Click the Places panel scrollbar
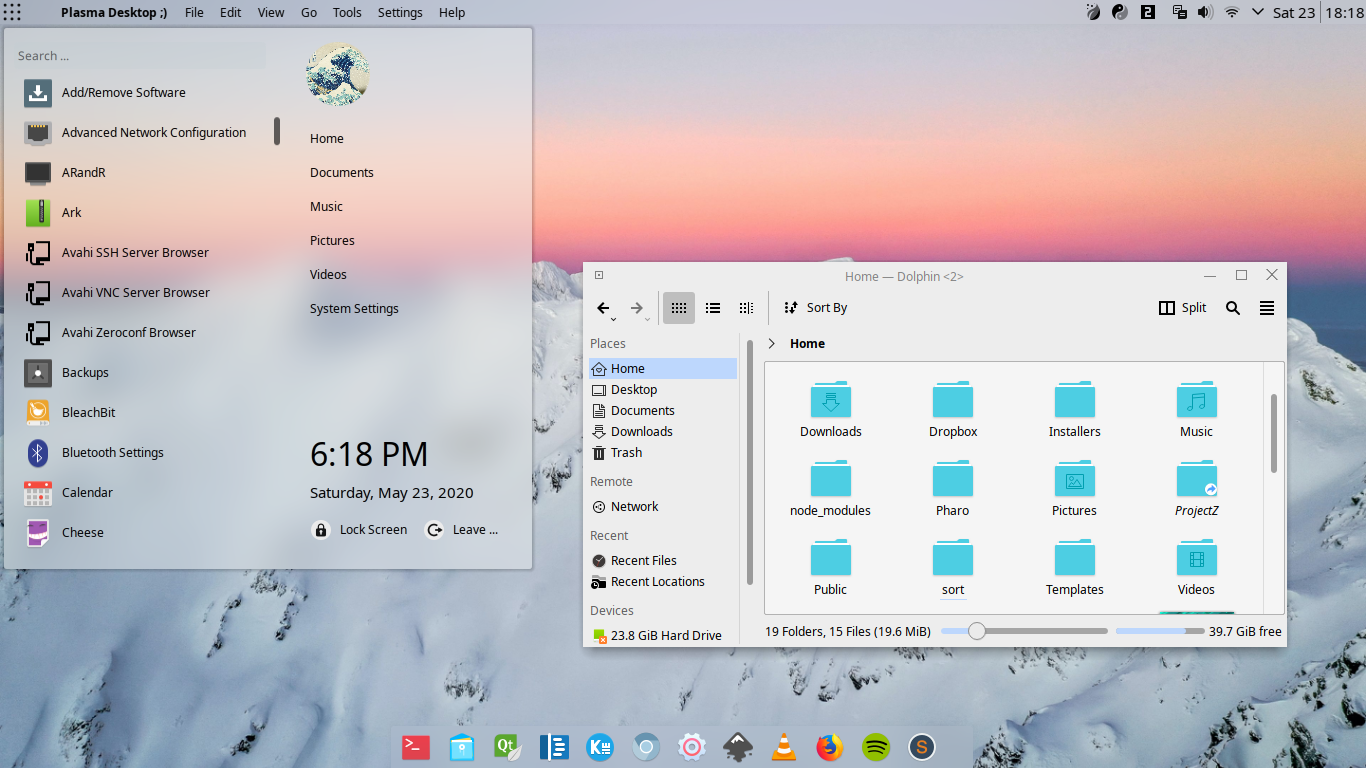This screenshot has width=1366, height=768. point(749,462)
